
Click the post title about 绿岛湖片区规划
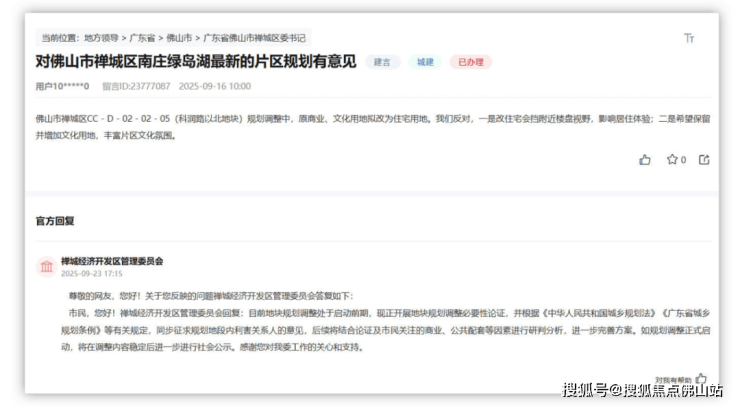tap(196, 62)
